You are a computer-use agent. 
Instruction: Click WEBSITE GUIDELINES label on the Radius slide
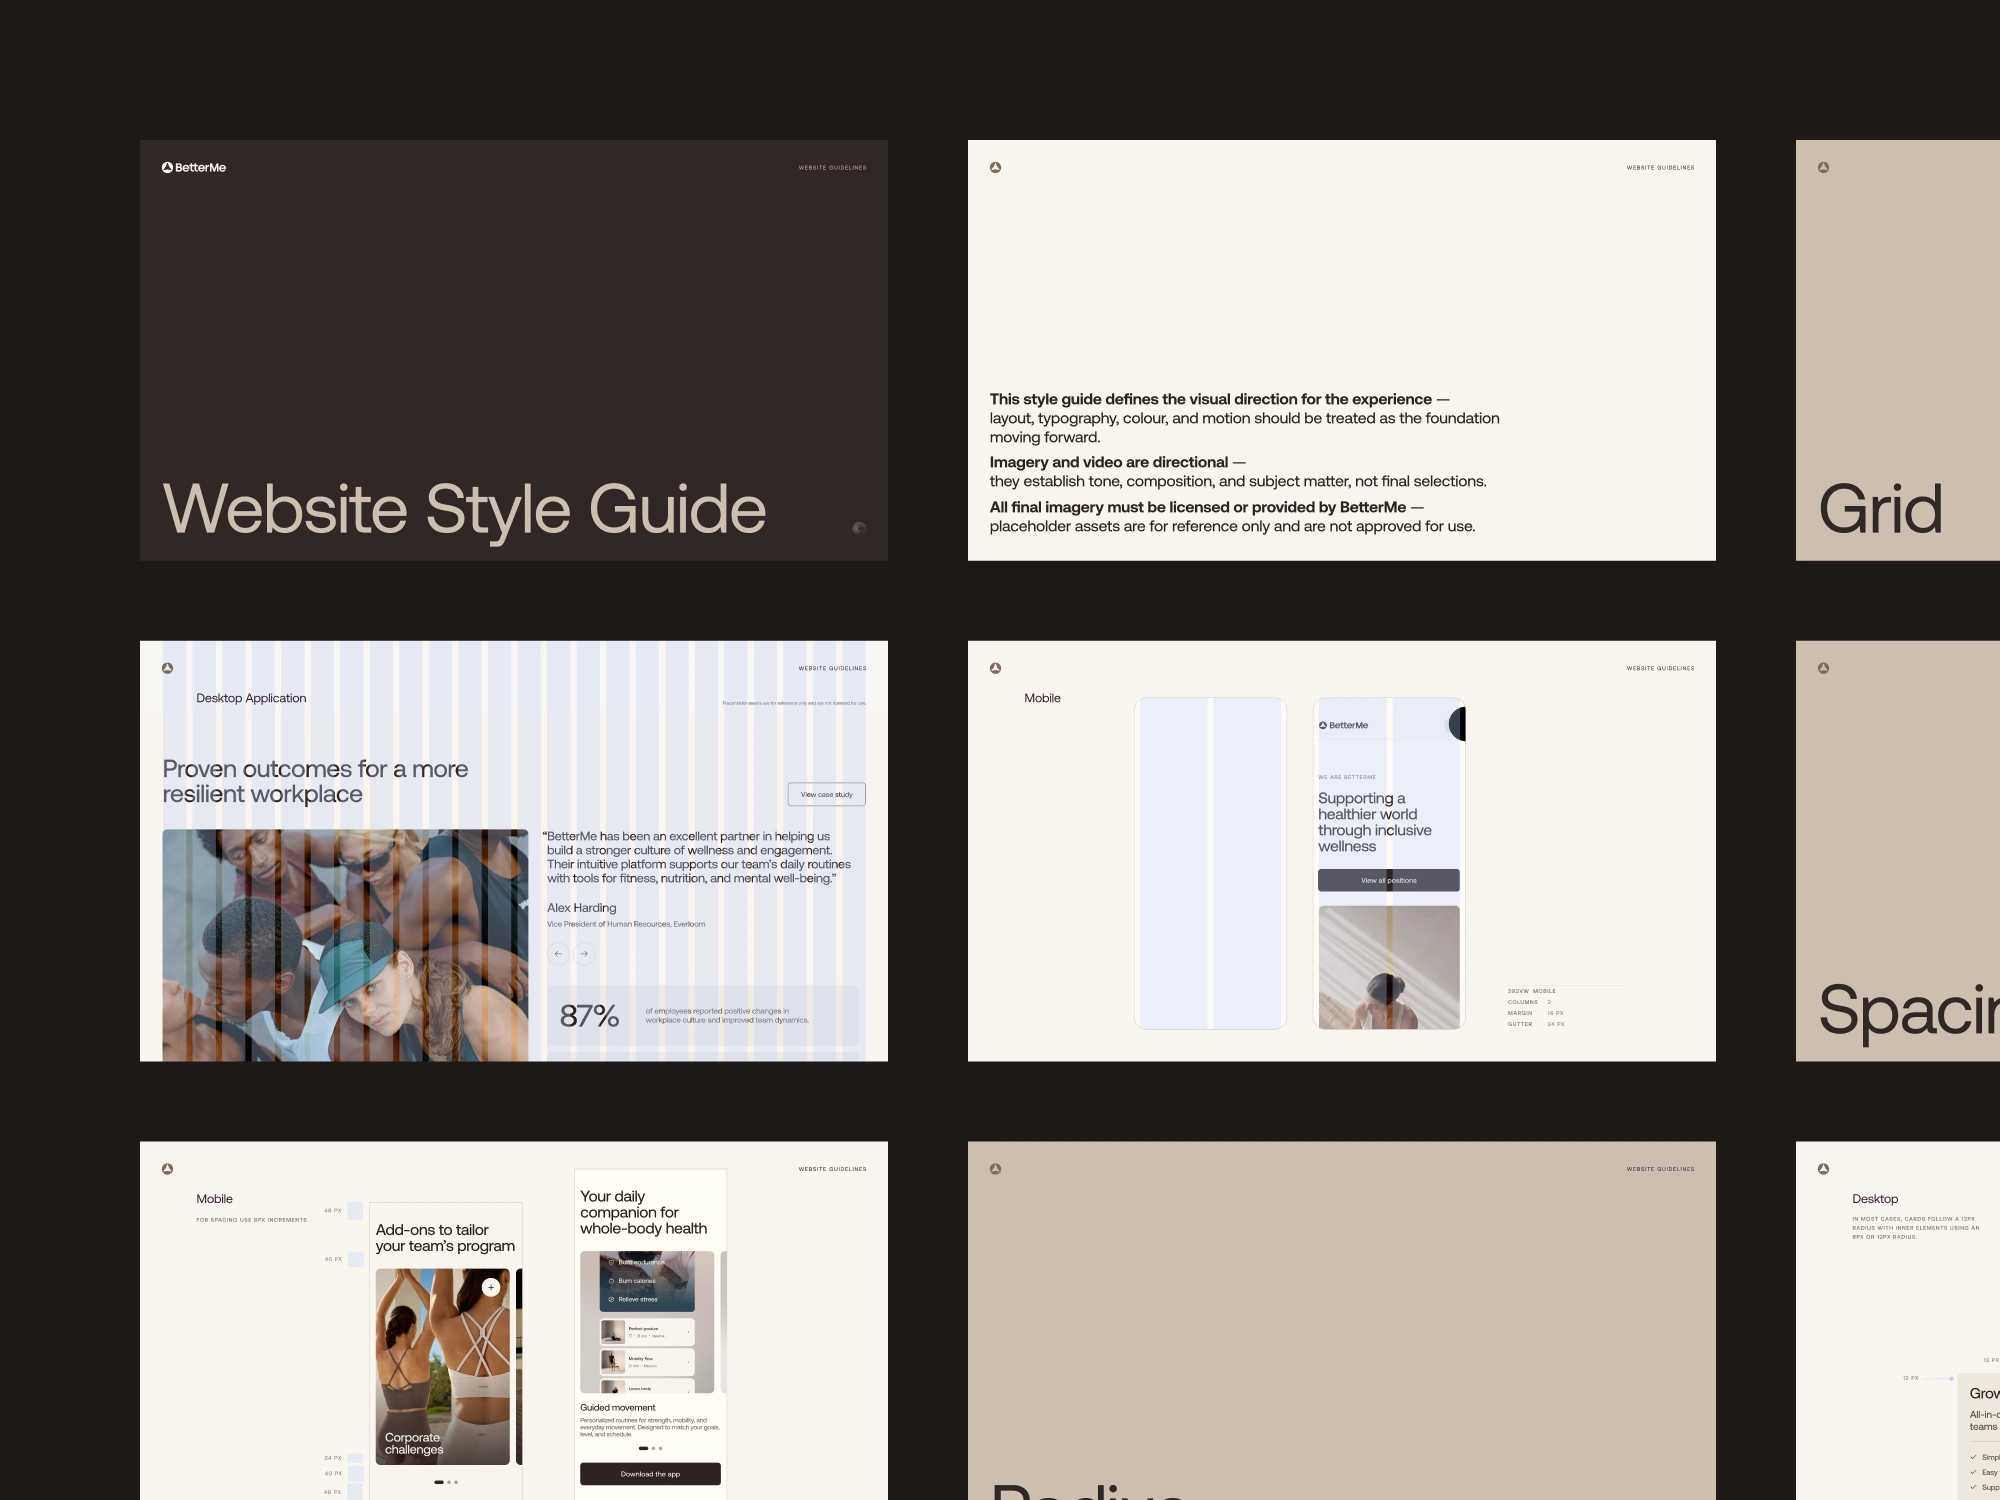point(1660,1169)
